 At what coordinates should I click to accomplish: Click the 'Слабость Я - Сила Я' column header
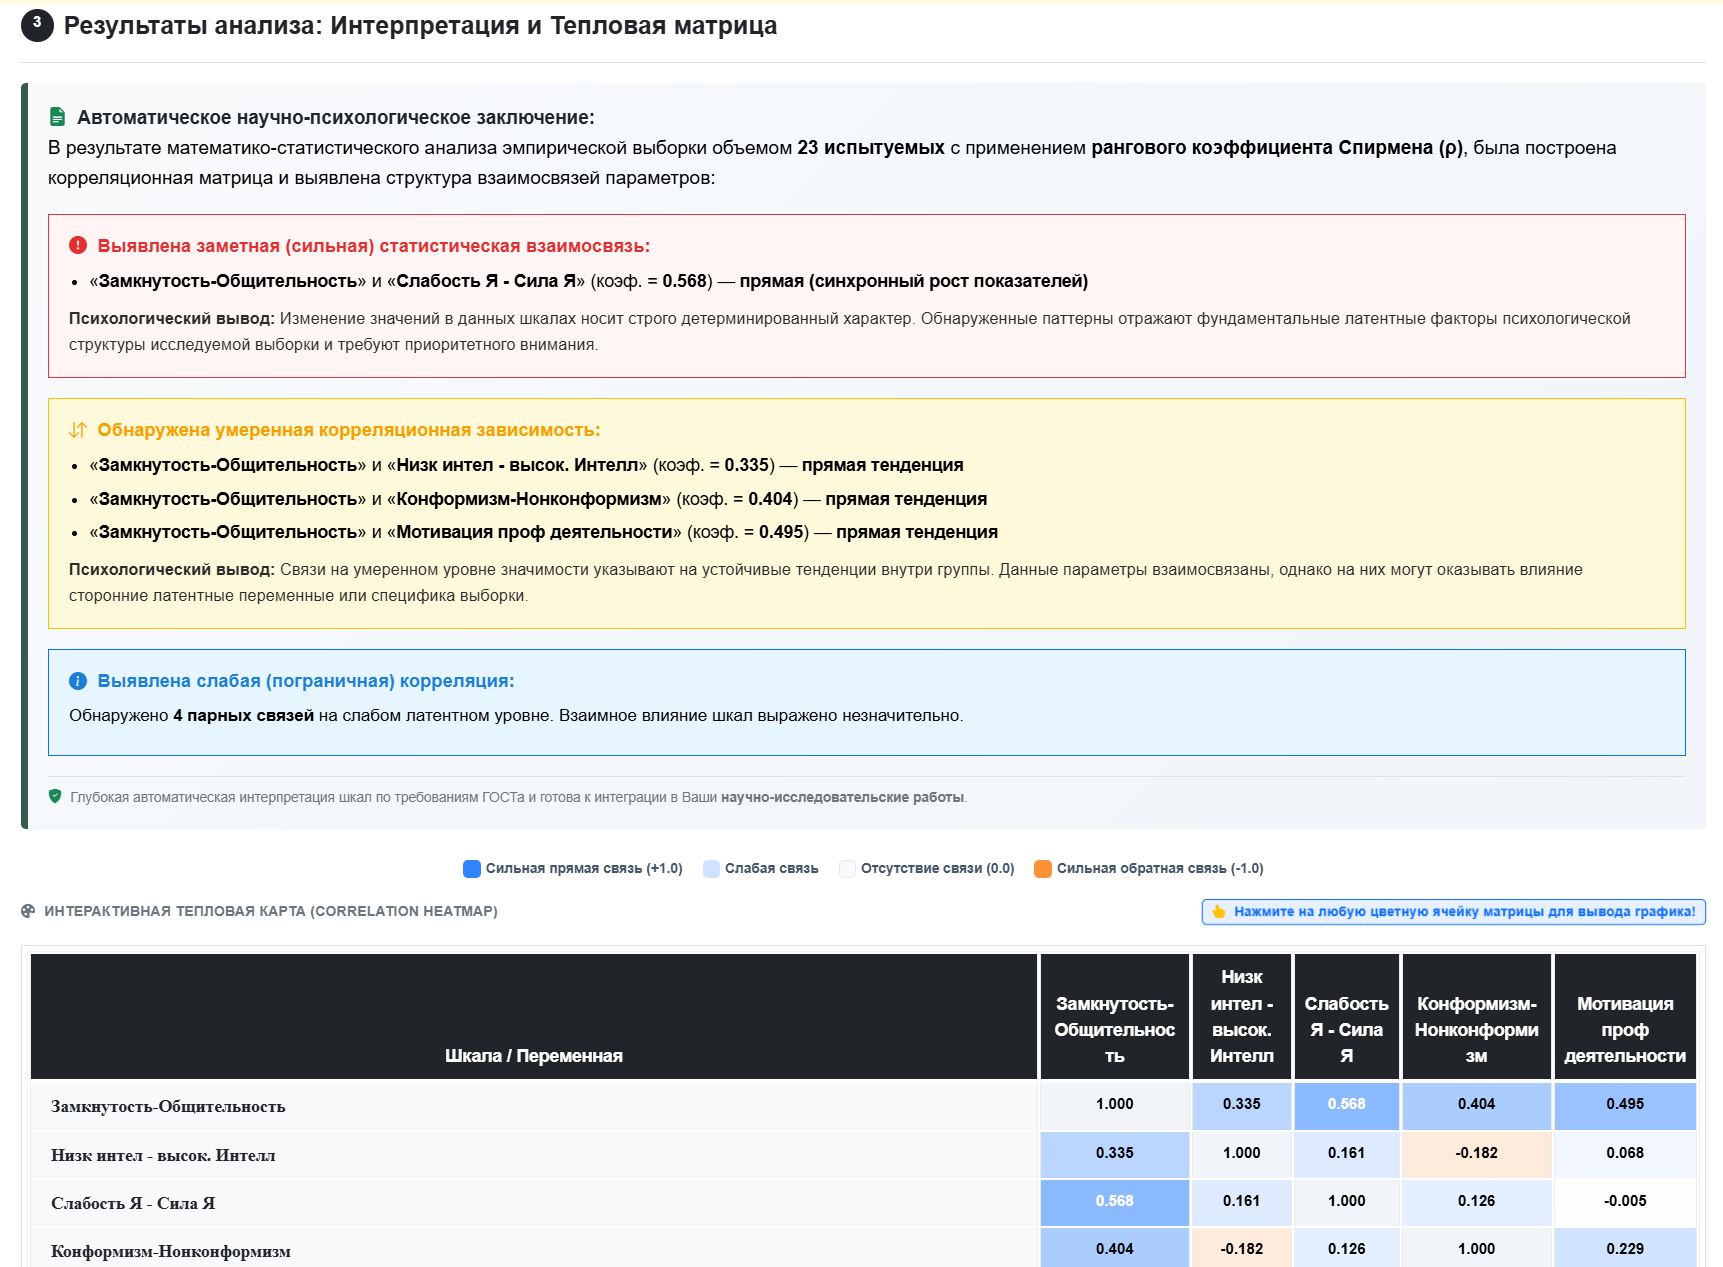[1347, 1017]
